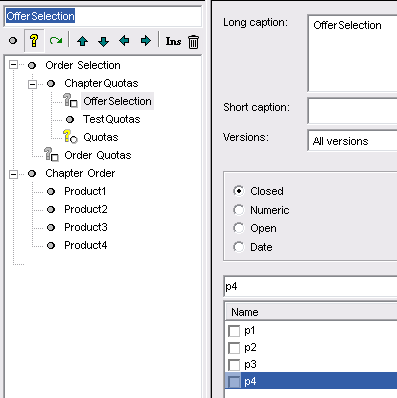Check the p3 checkbox
The image size is (397, 398).
[x=234, y=365]
